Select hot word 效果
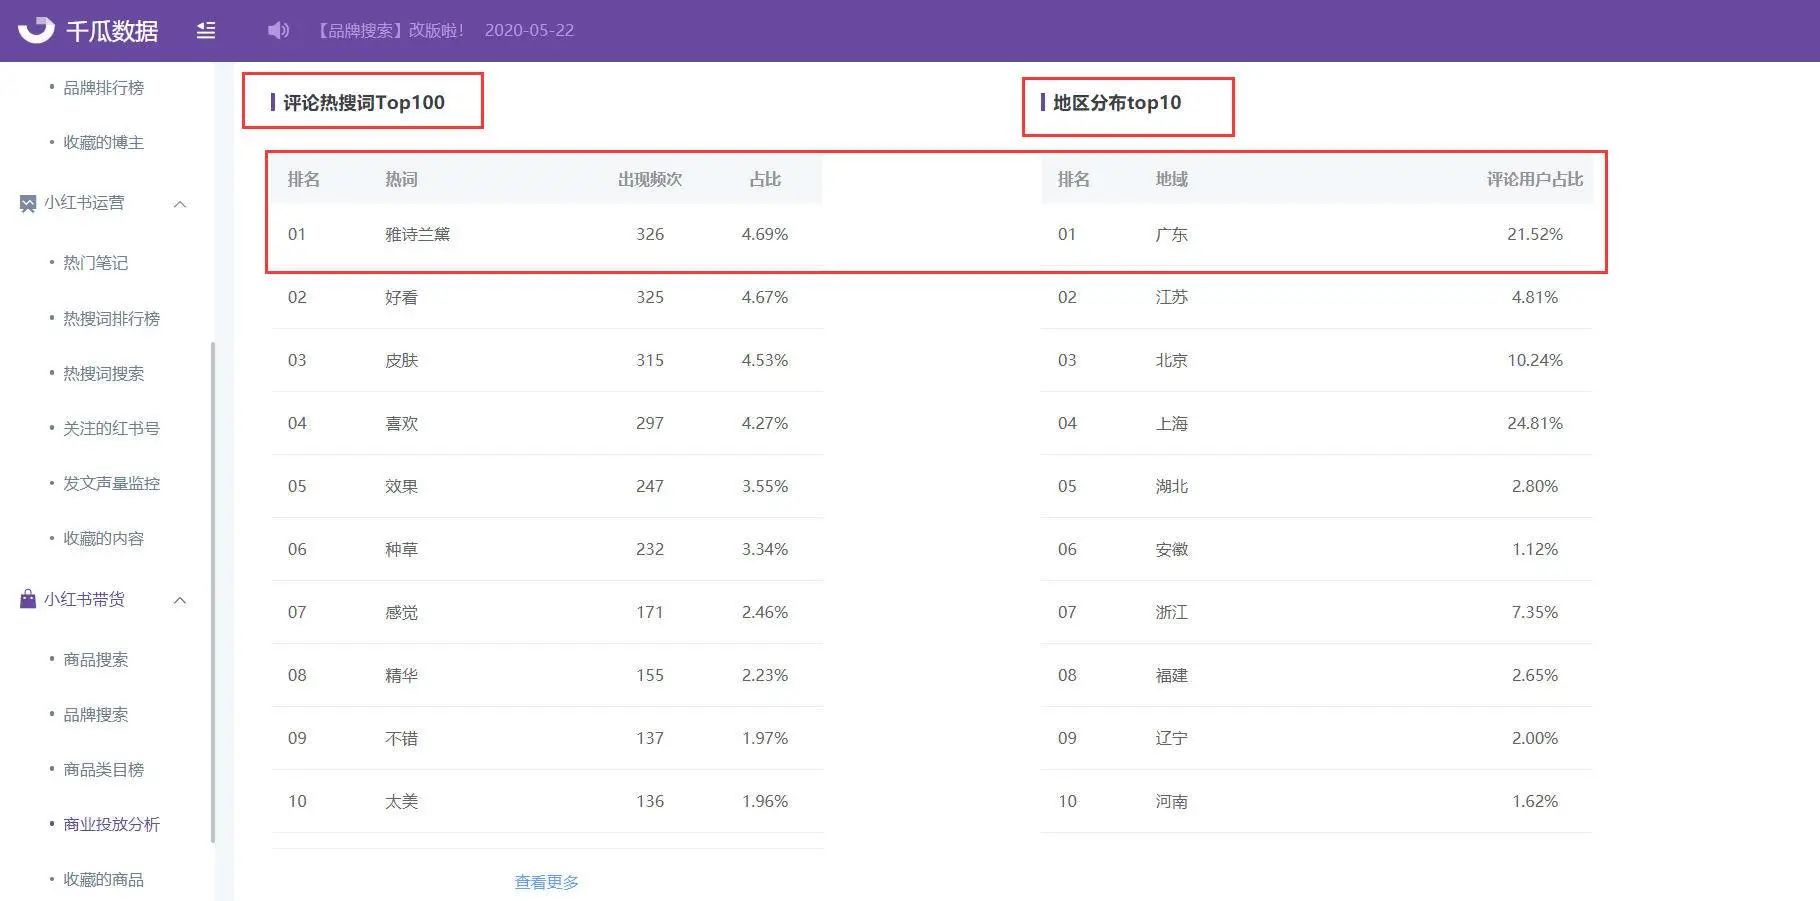Viewport: 1820px width, 901px height. click(401, 486)
